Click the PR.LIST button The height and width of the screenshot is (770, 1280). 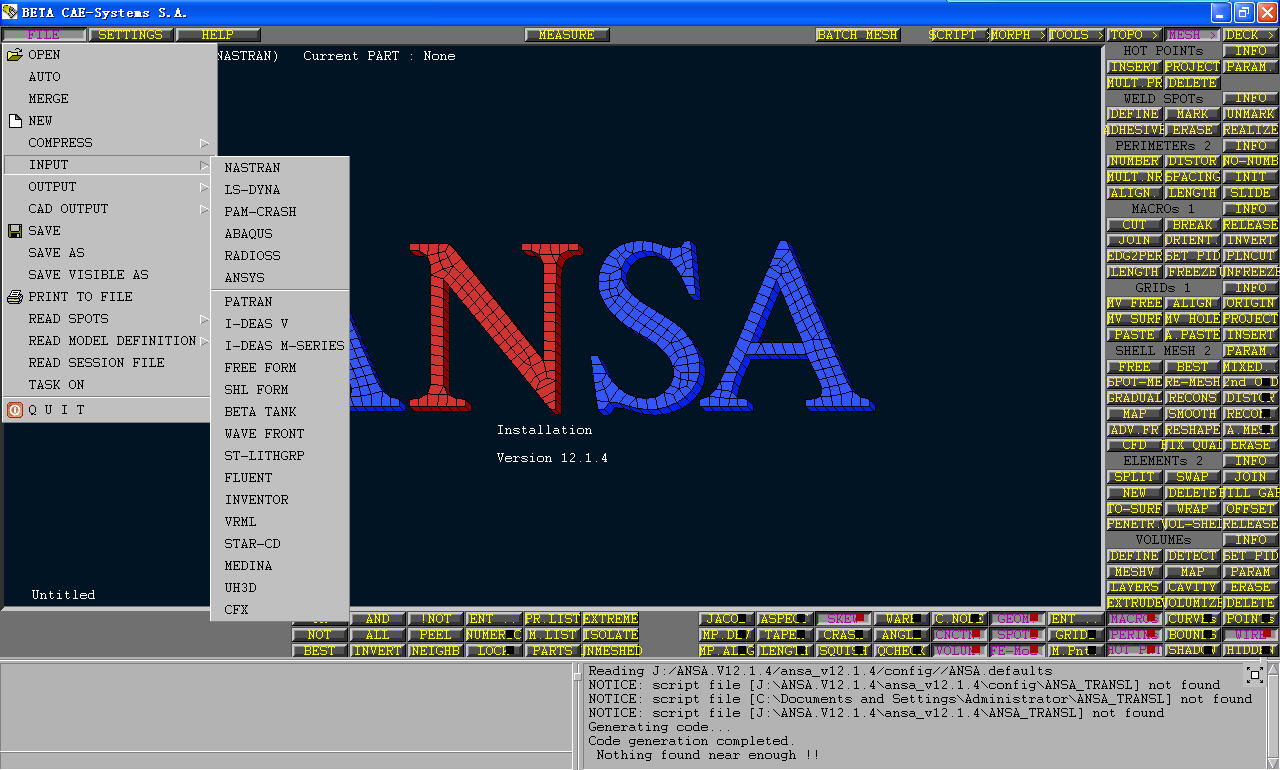(552, 619)
